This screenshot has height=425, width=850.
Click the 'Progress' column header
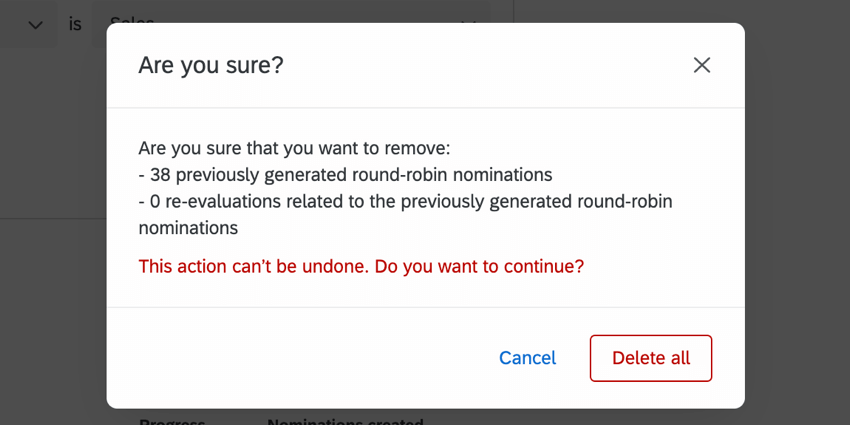pyautogui.click(x=172, y=420)
